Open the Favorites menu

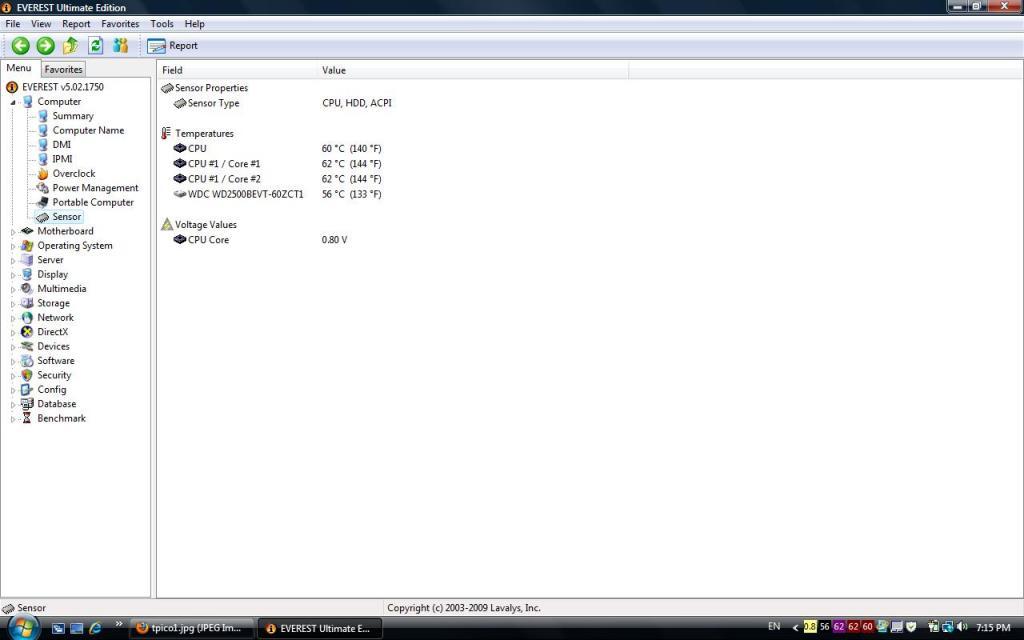[x=120, y=24]
